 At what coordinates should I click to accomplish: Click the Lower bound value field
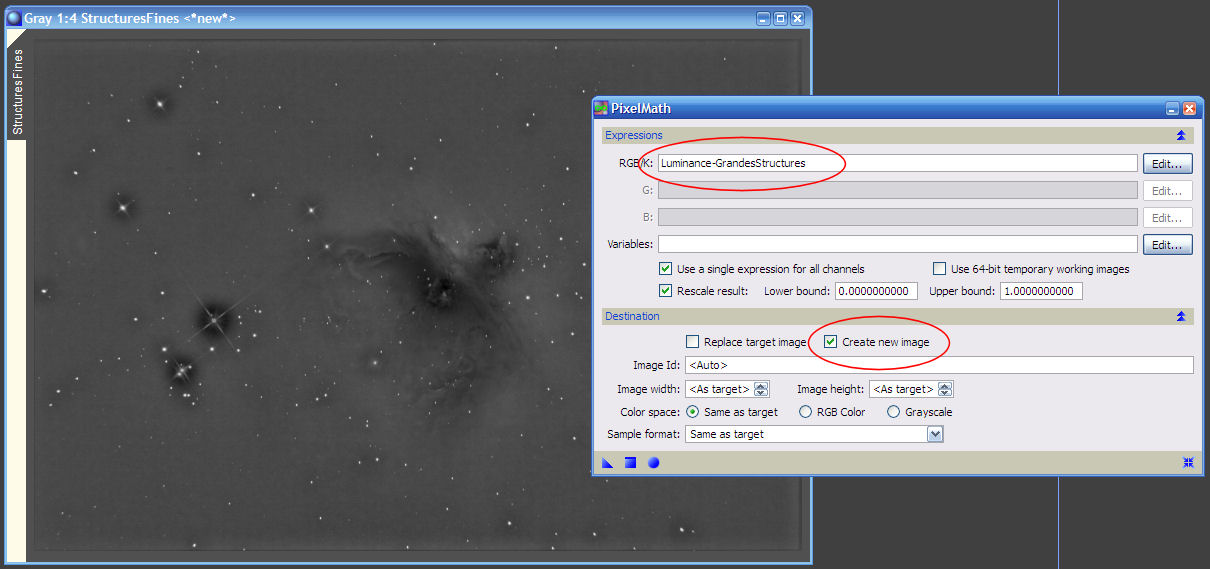[x=876, y=291]
